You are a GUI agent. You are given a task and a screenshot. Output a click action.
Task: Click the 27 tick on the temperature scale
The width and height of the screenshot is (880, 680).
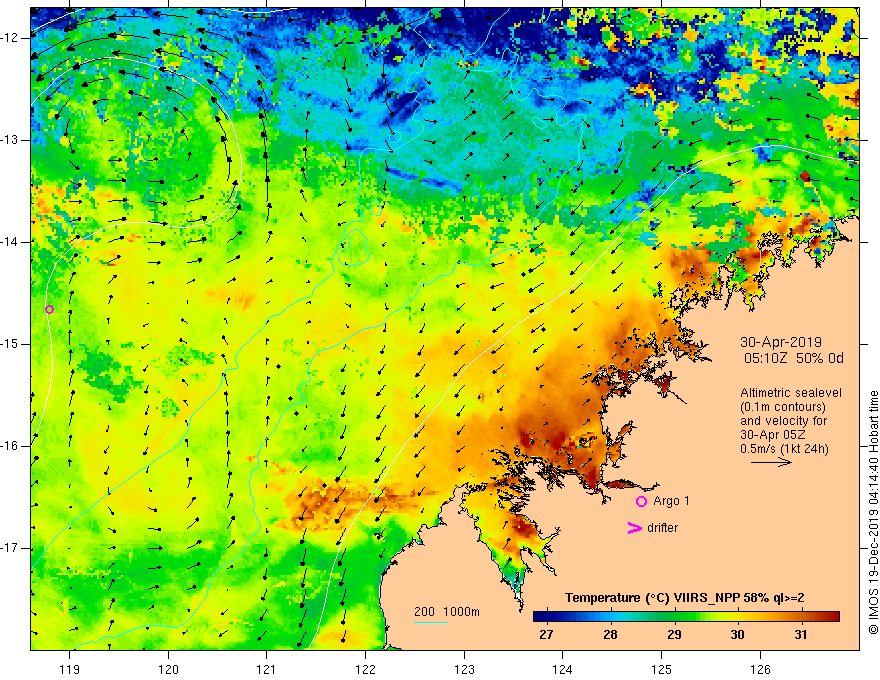(x=546, y=635)
